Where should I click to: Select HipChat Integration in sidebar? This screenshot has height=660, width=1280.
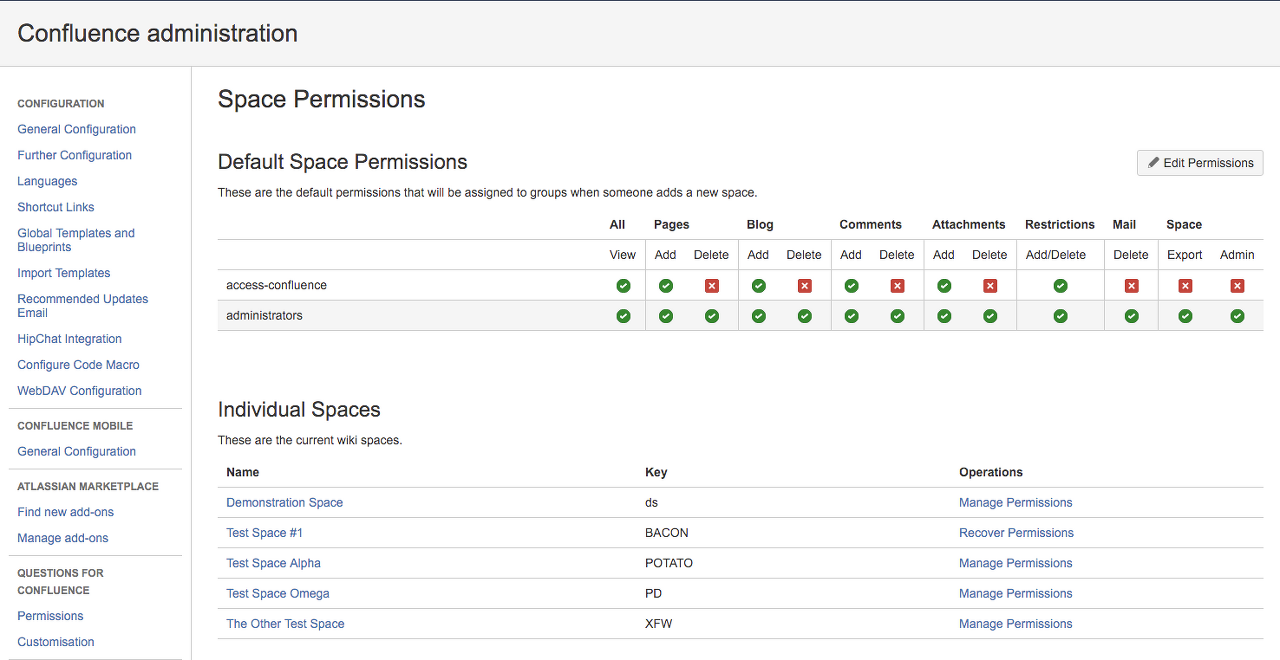coord(69,339)
